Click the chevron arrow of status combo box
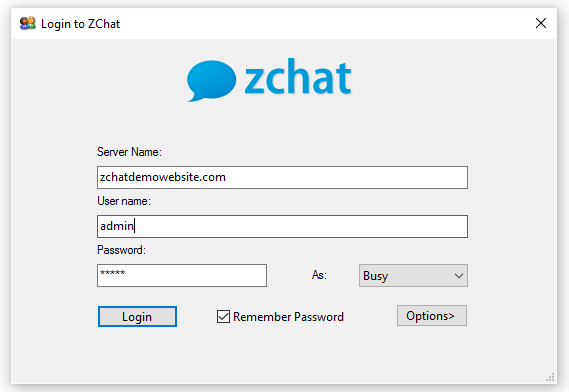 point(459,276)
